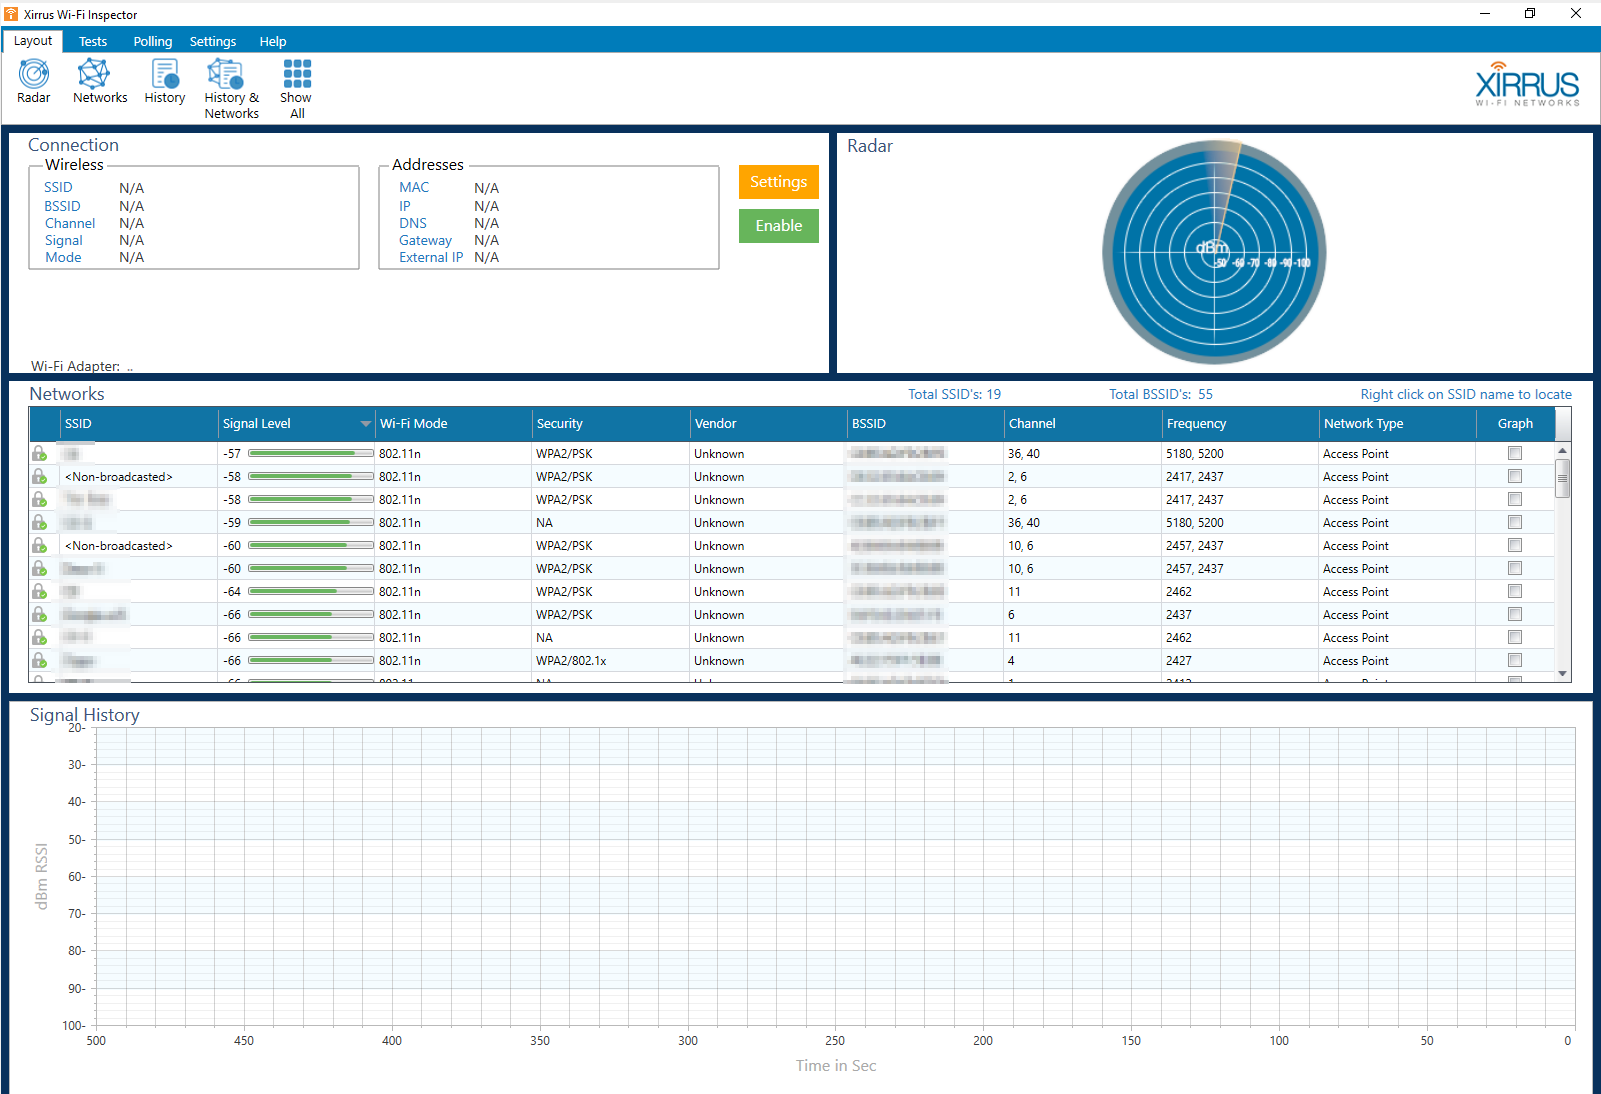Open the Radar layout view

(x=33, y=81)
